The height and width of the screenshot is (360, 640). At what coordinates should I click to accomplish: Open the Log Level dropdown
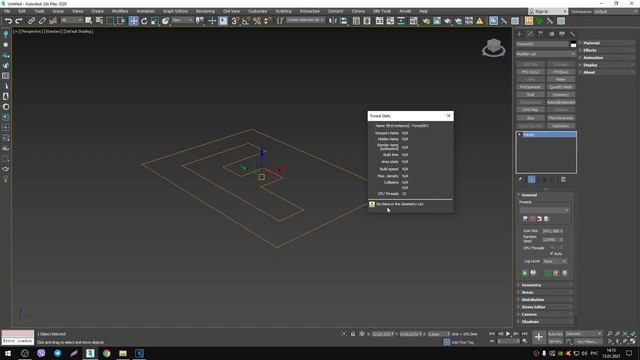[554, 261]
